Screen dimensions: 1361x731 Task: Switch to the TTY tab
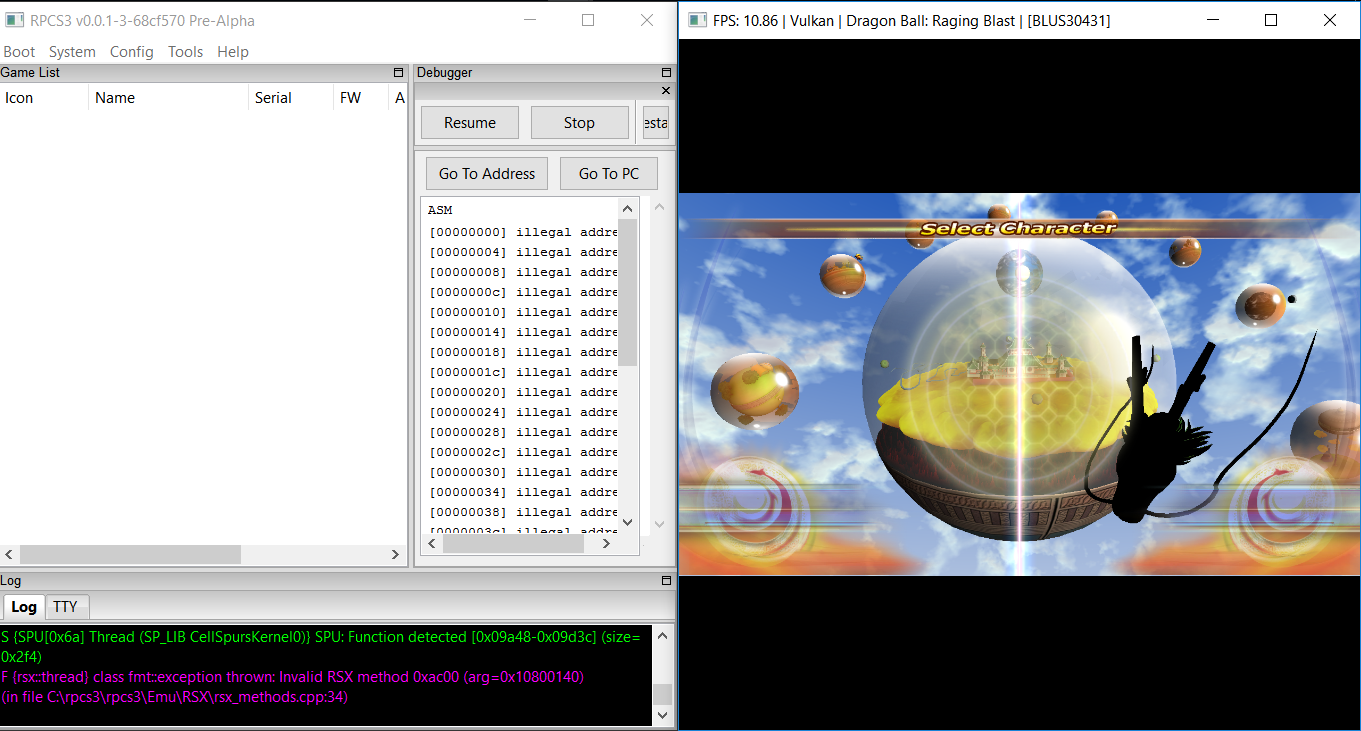66,606
